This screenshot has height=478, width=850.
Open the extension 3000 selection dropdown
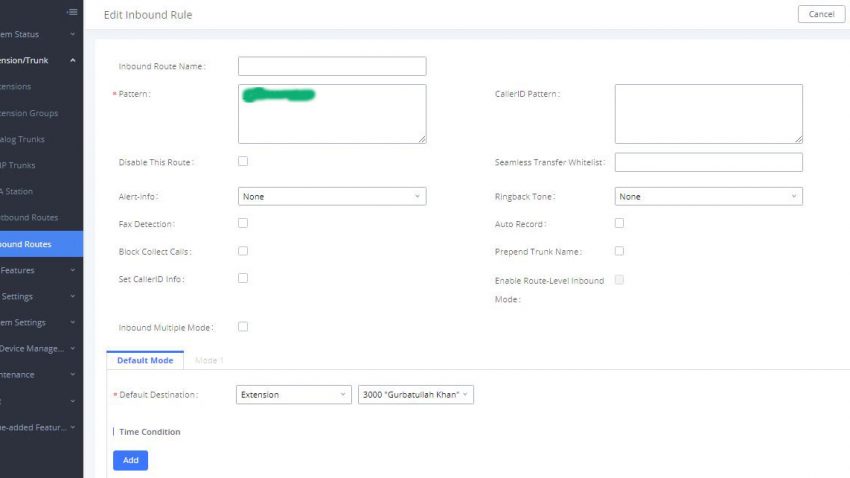[415, 395]
